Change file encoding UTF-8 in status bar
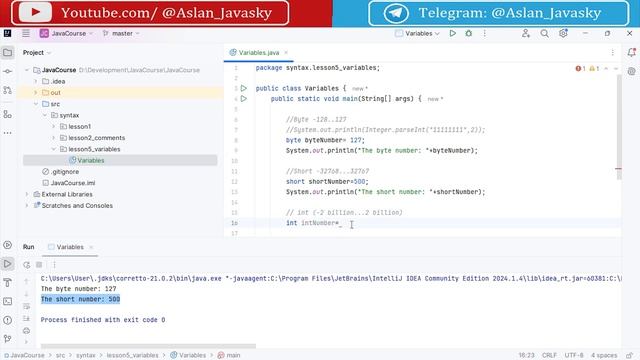The image size is (640, 360). [574, 356]
